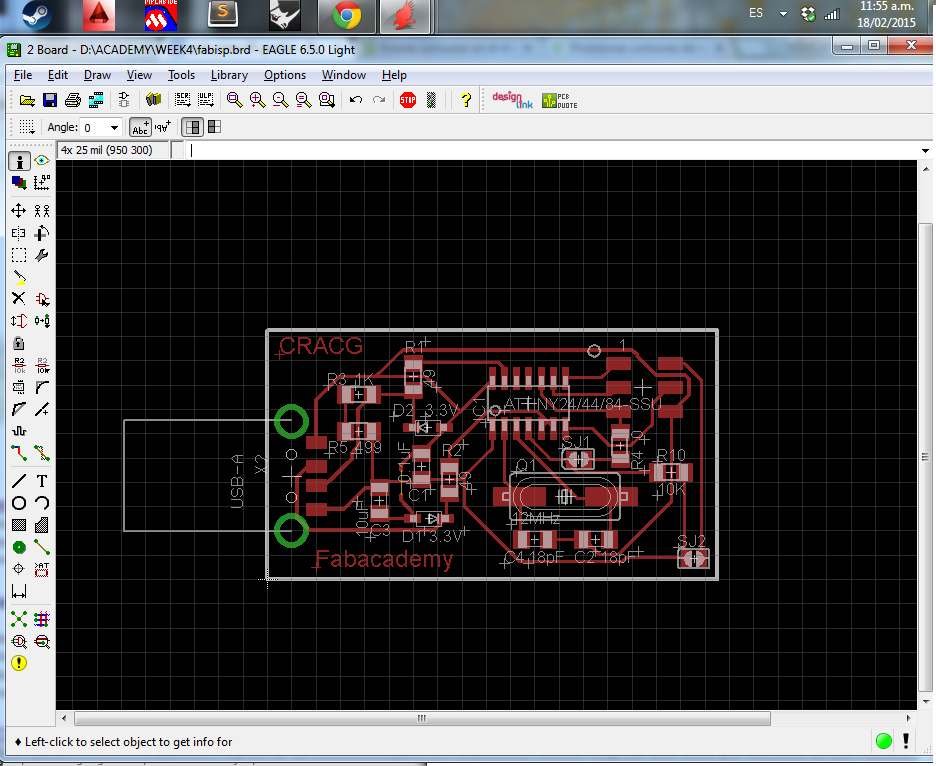Select the green Via tool

pos(19,547)
